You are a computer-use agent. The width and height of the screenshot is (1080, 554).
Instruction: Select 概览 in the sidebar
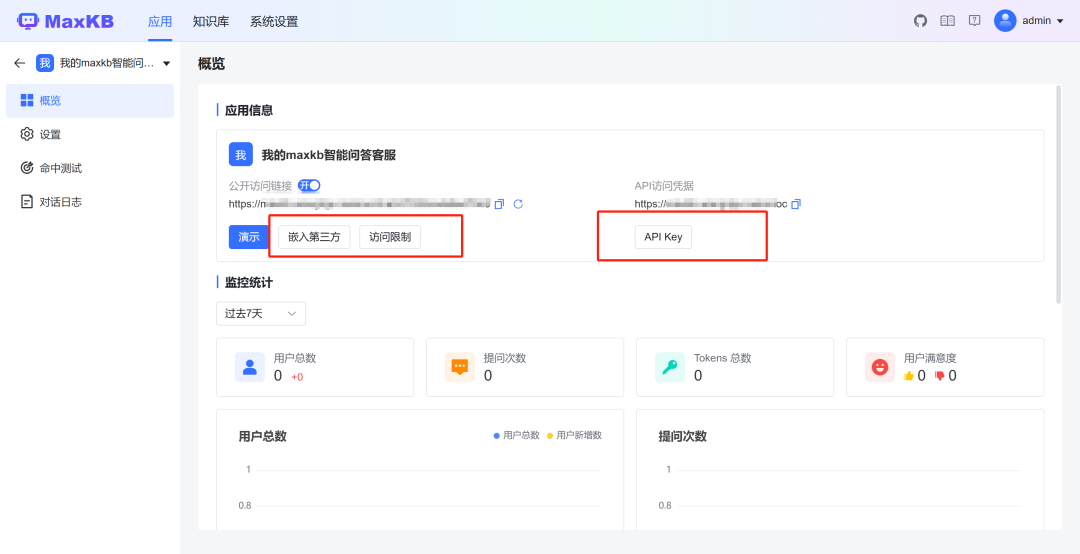point(90,101)
